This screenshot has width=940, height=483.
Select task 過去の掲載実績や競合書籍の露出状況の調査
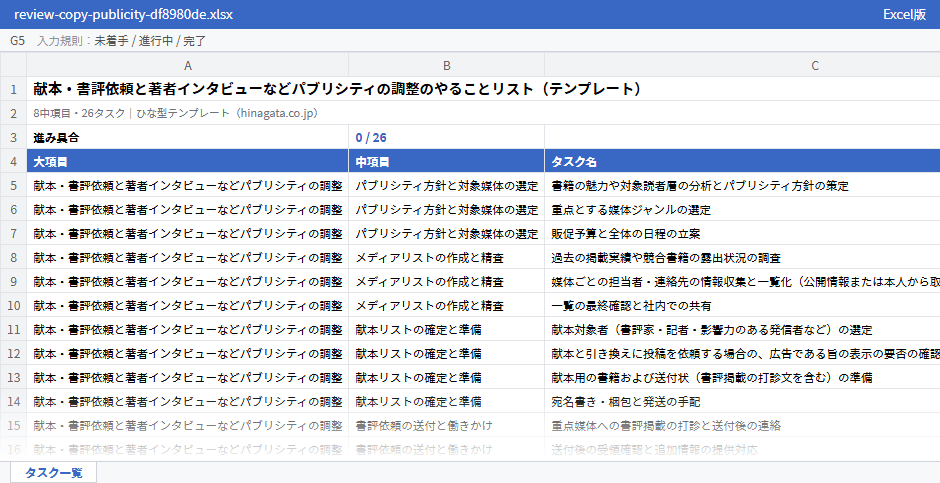pos(742,257)
